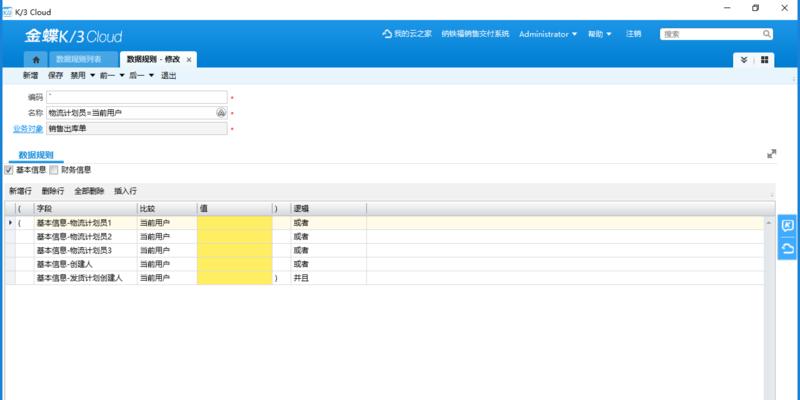The width and height of the screenshot is (800, 400).
Task: Close the 数据规则 - 修改 tab
Action: (189, 60)
